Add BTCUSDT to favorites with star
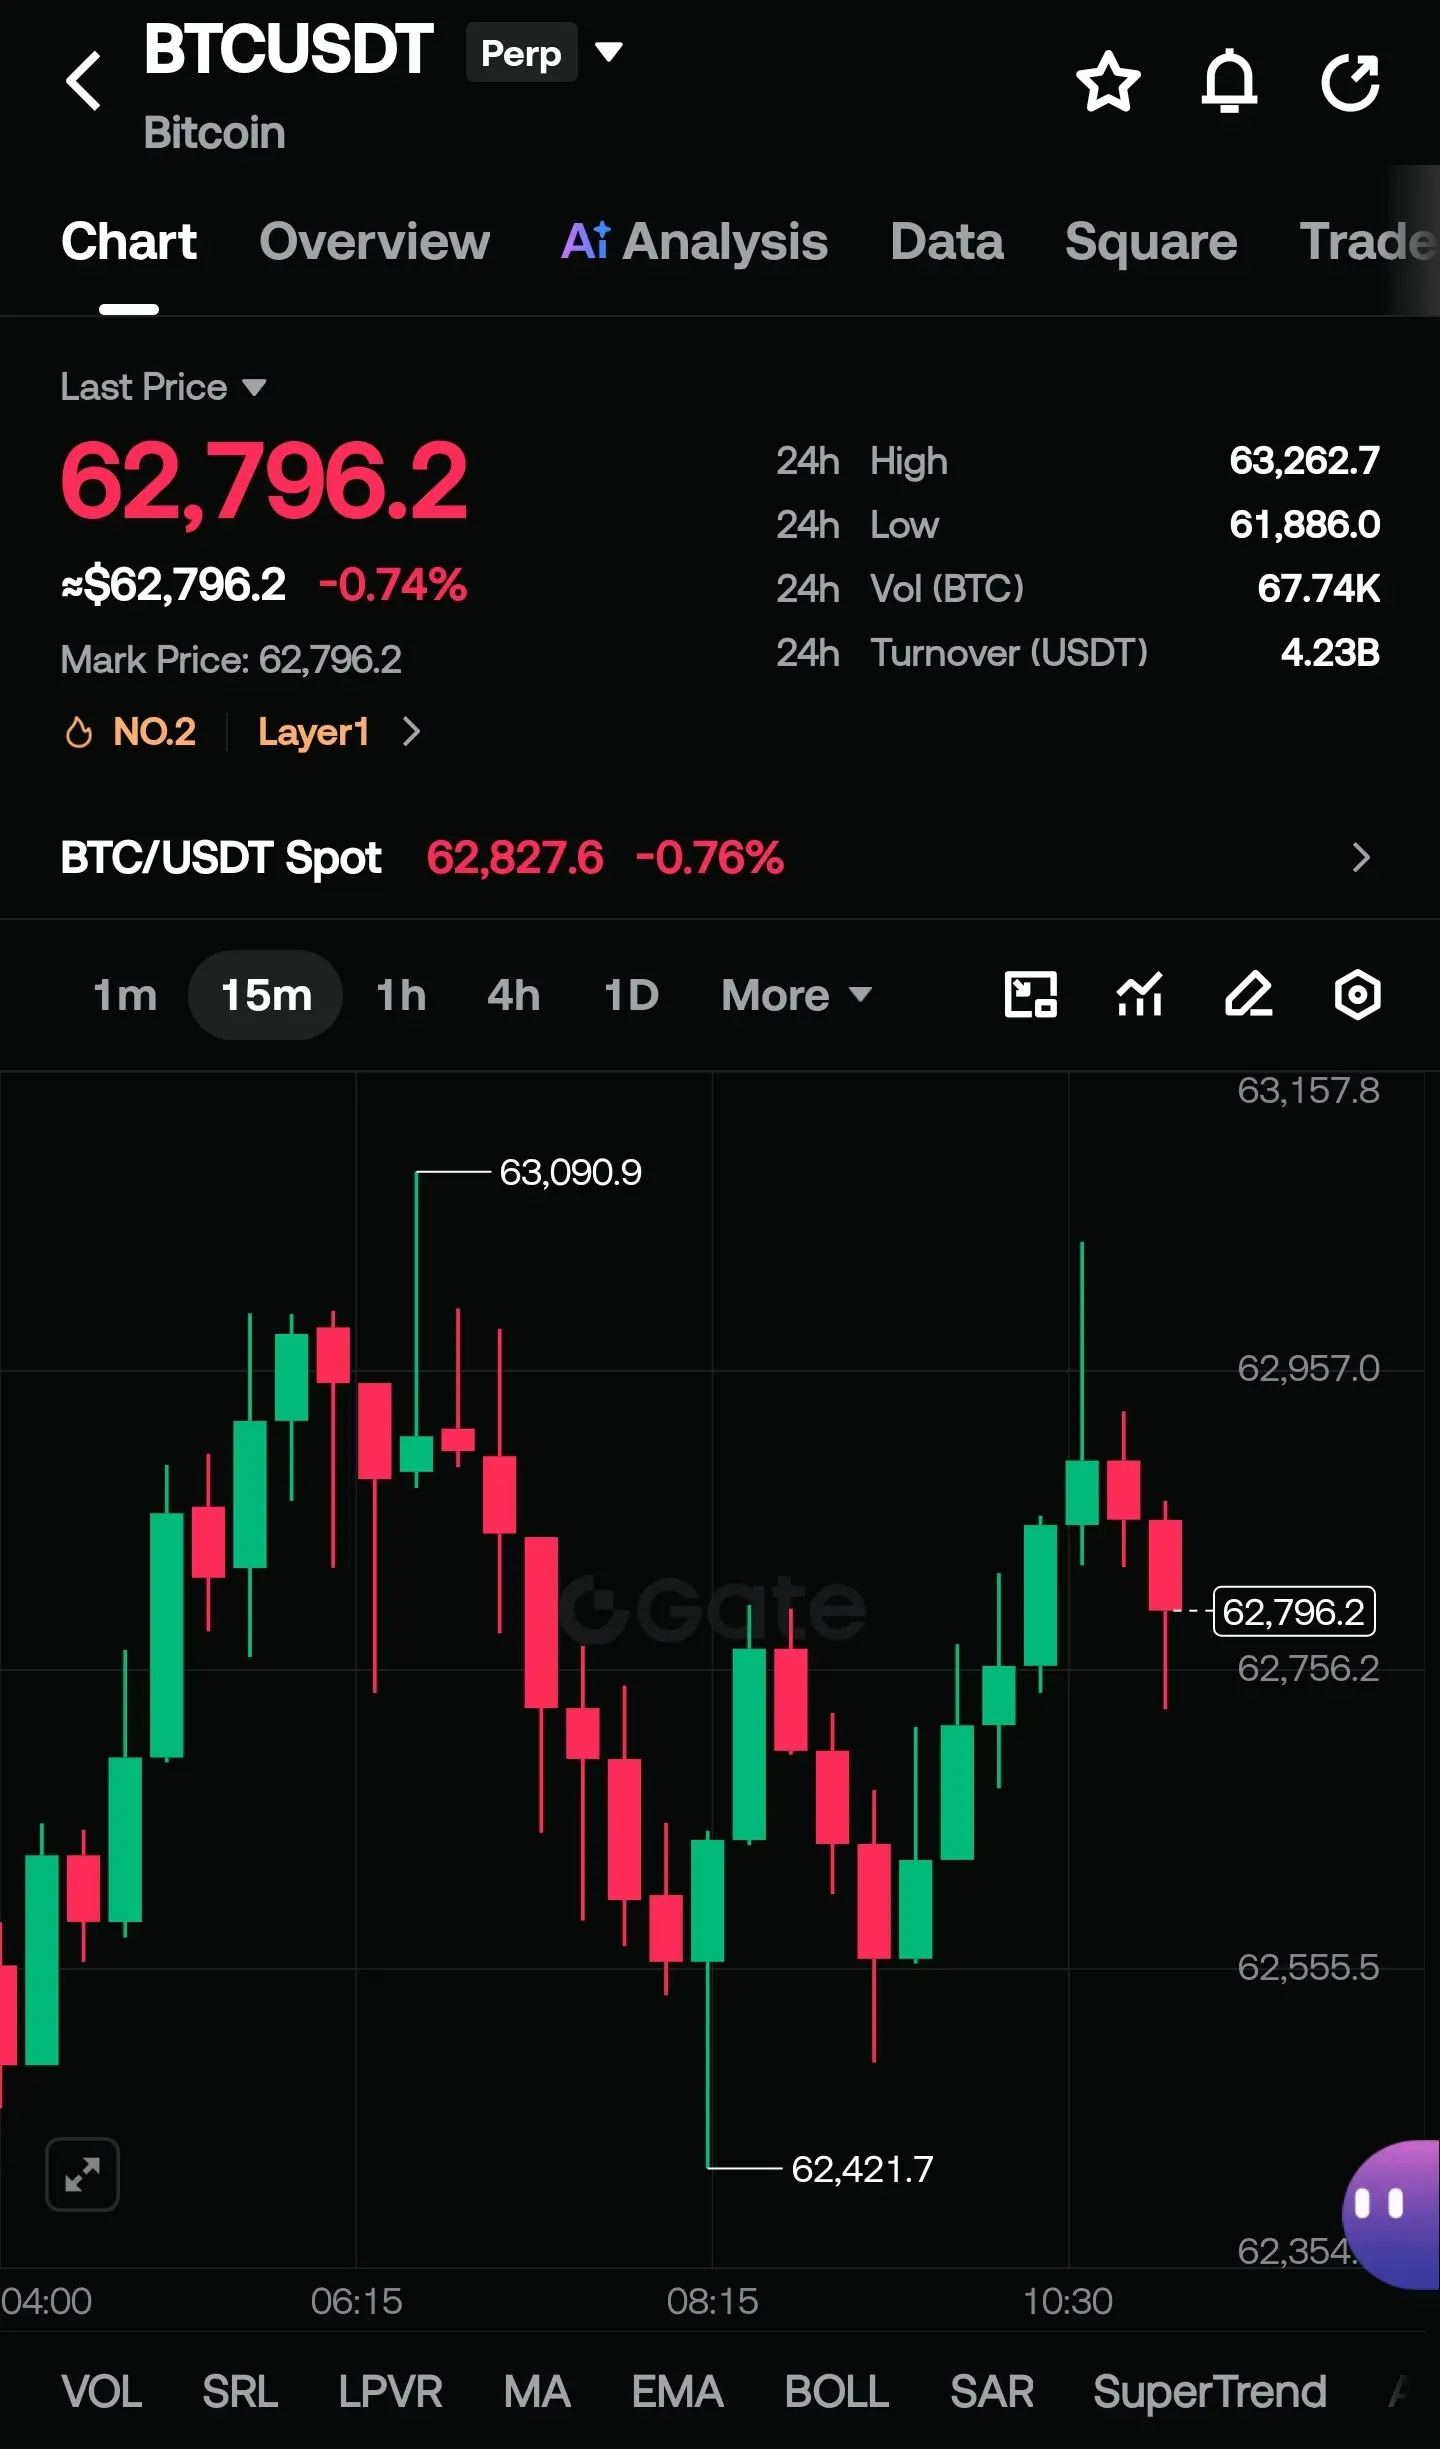 pos(1108,81)
